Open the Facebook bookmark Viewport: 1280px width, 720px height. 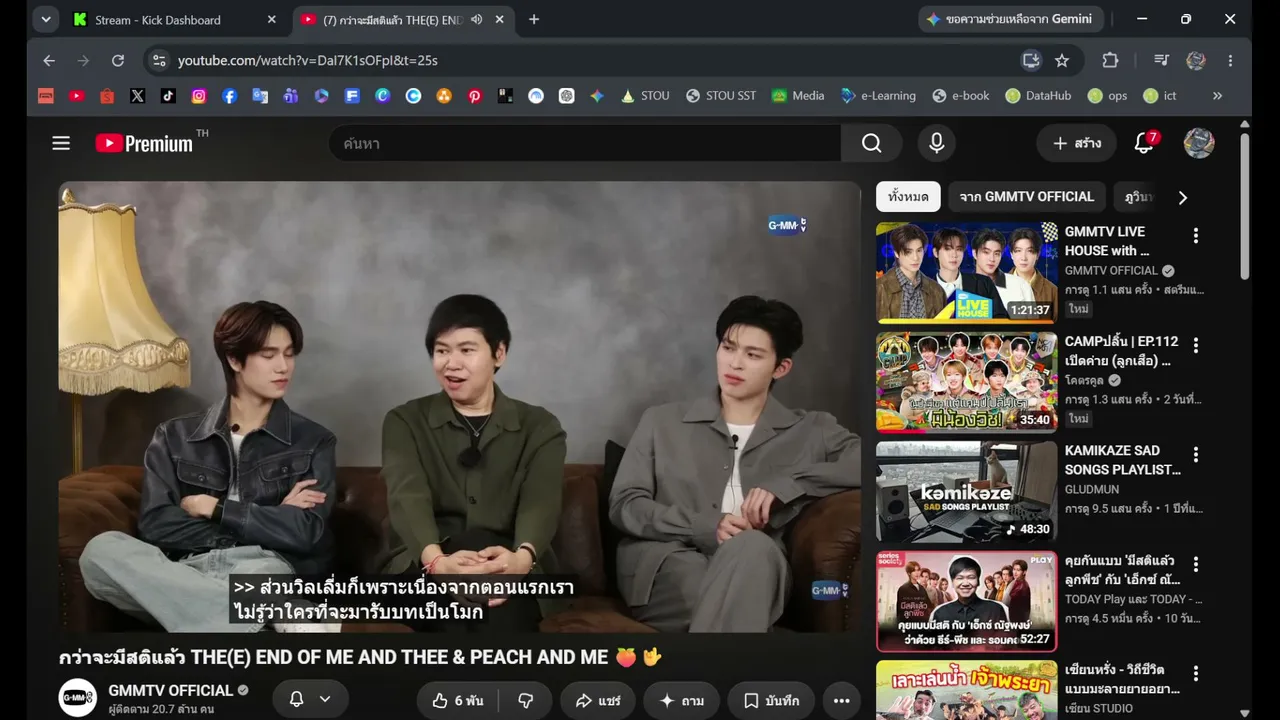(229, 96)
